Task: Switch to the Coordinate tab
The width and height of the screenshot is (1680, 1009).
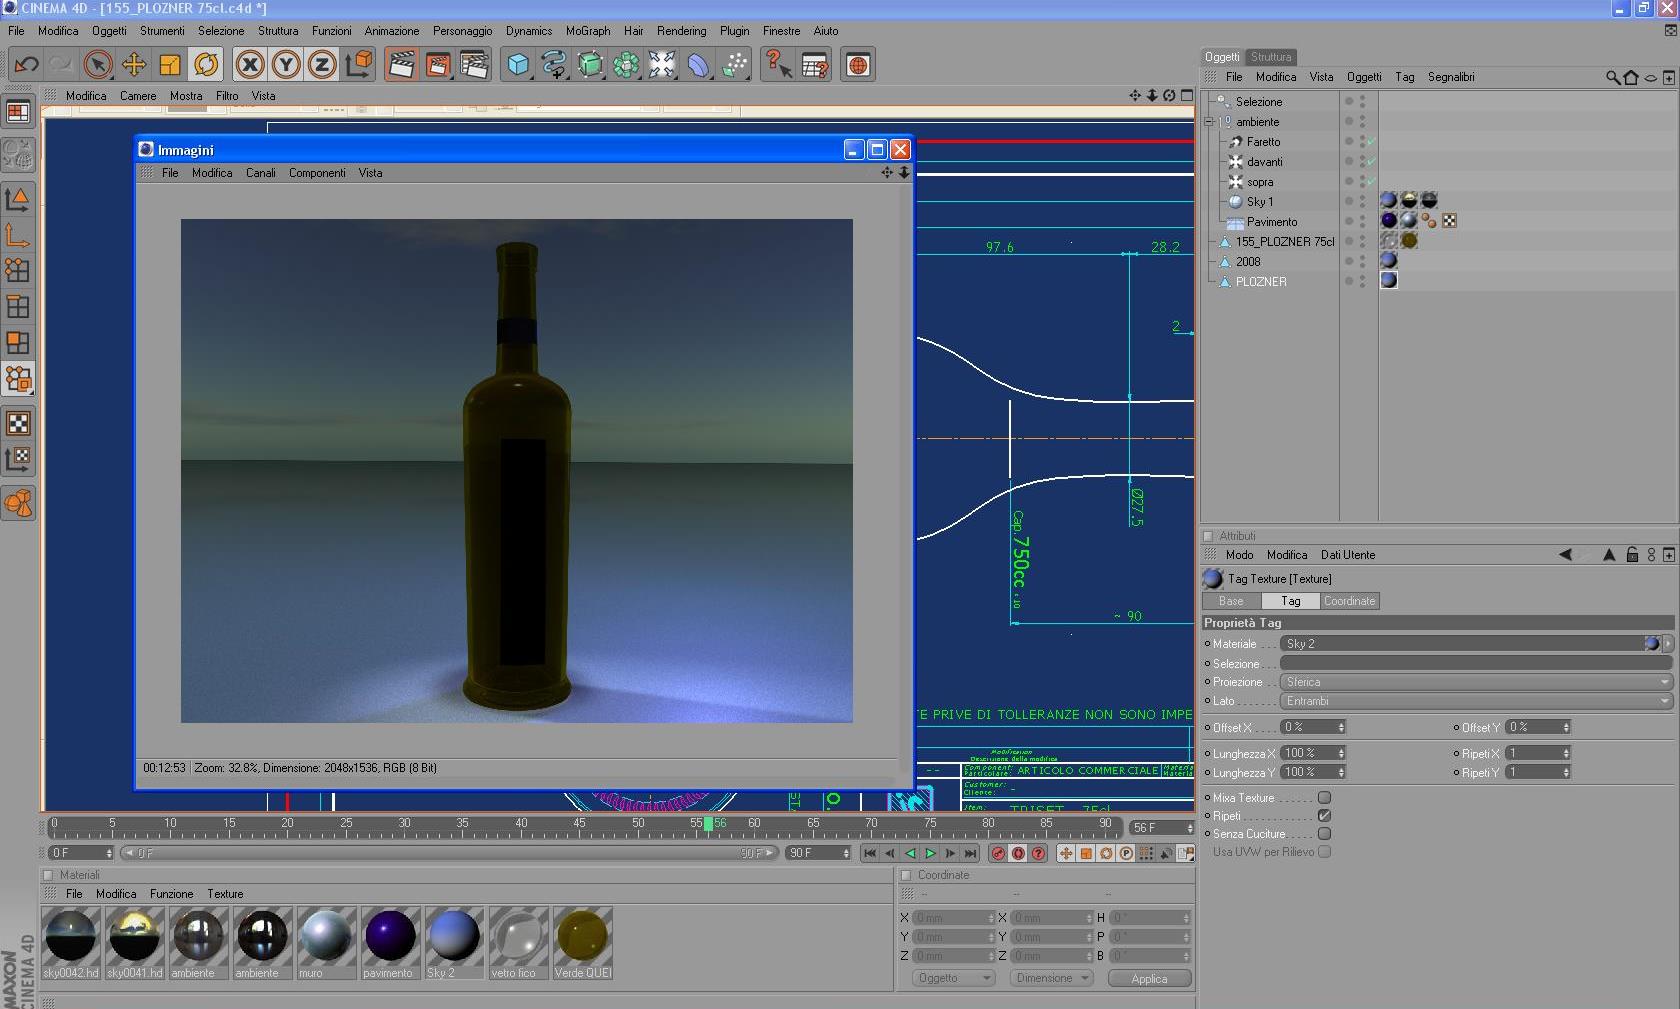Action: click(x=1349, y=601)
